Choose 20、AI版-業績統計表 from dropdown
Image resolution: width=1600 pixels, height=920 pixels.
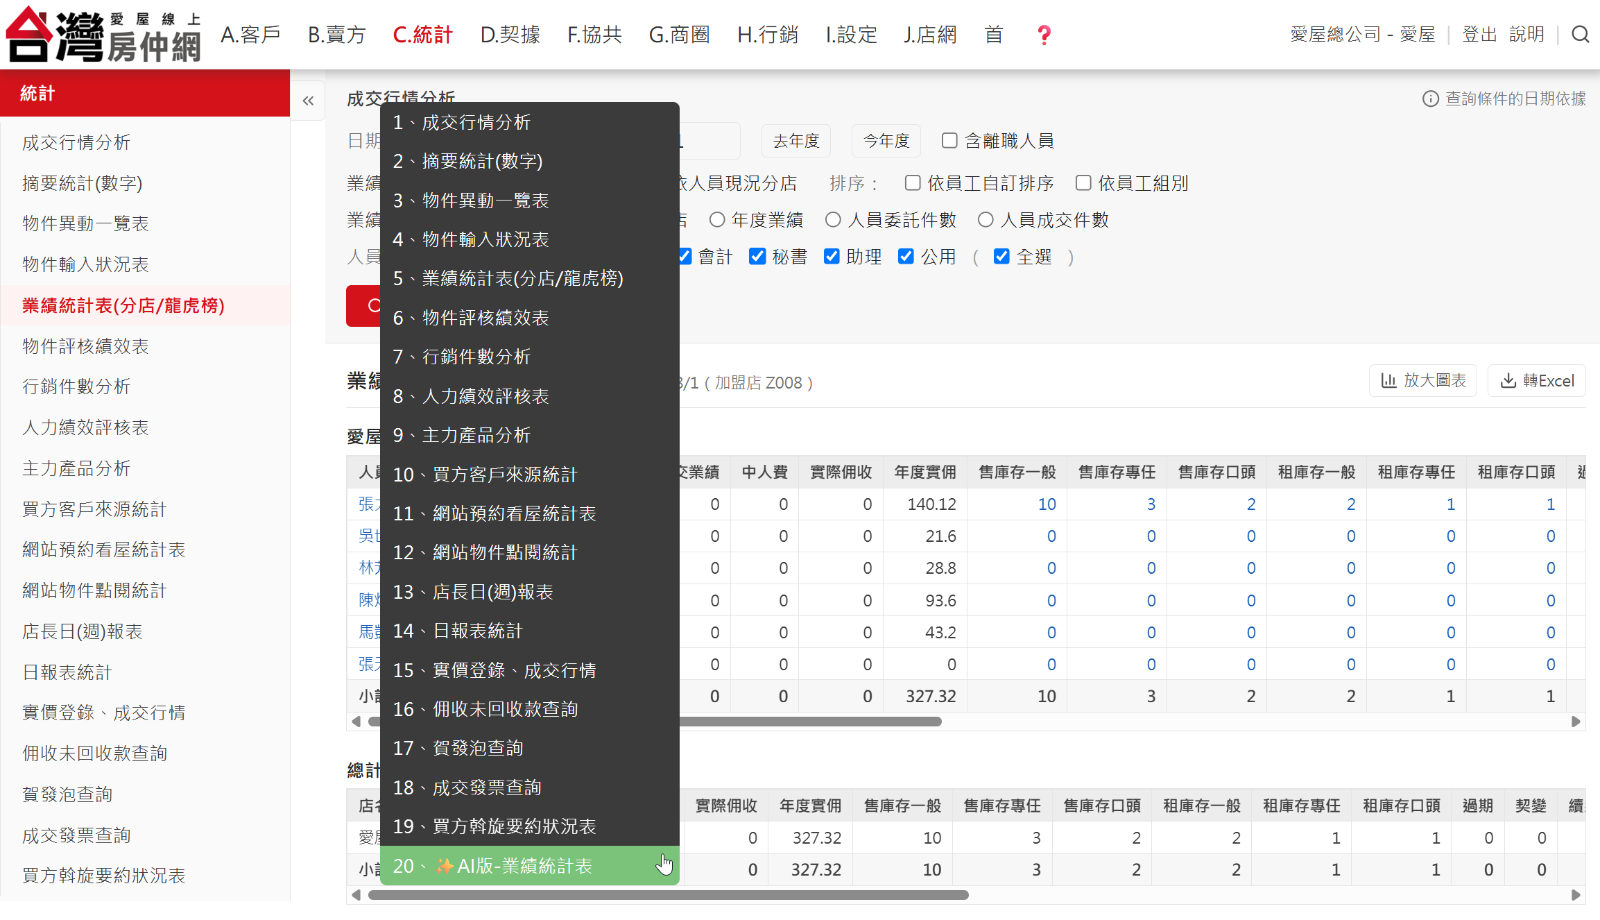click(x=530, y=866)
